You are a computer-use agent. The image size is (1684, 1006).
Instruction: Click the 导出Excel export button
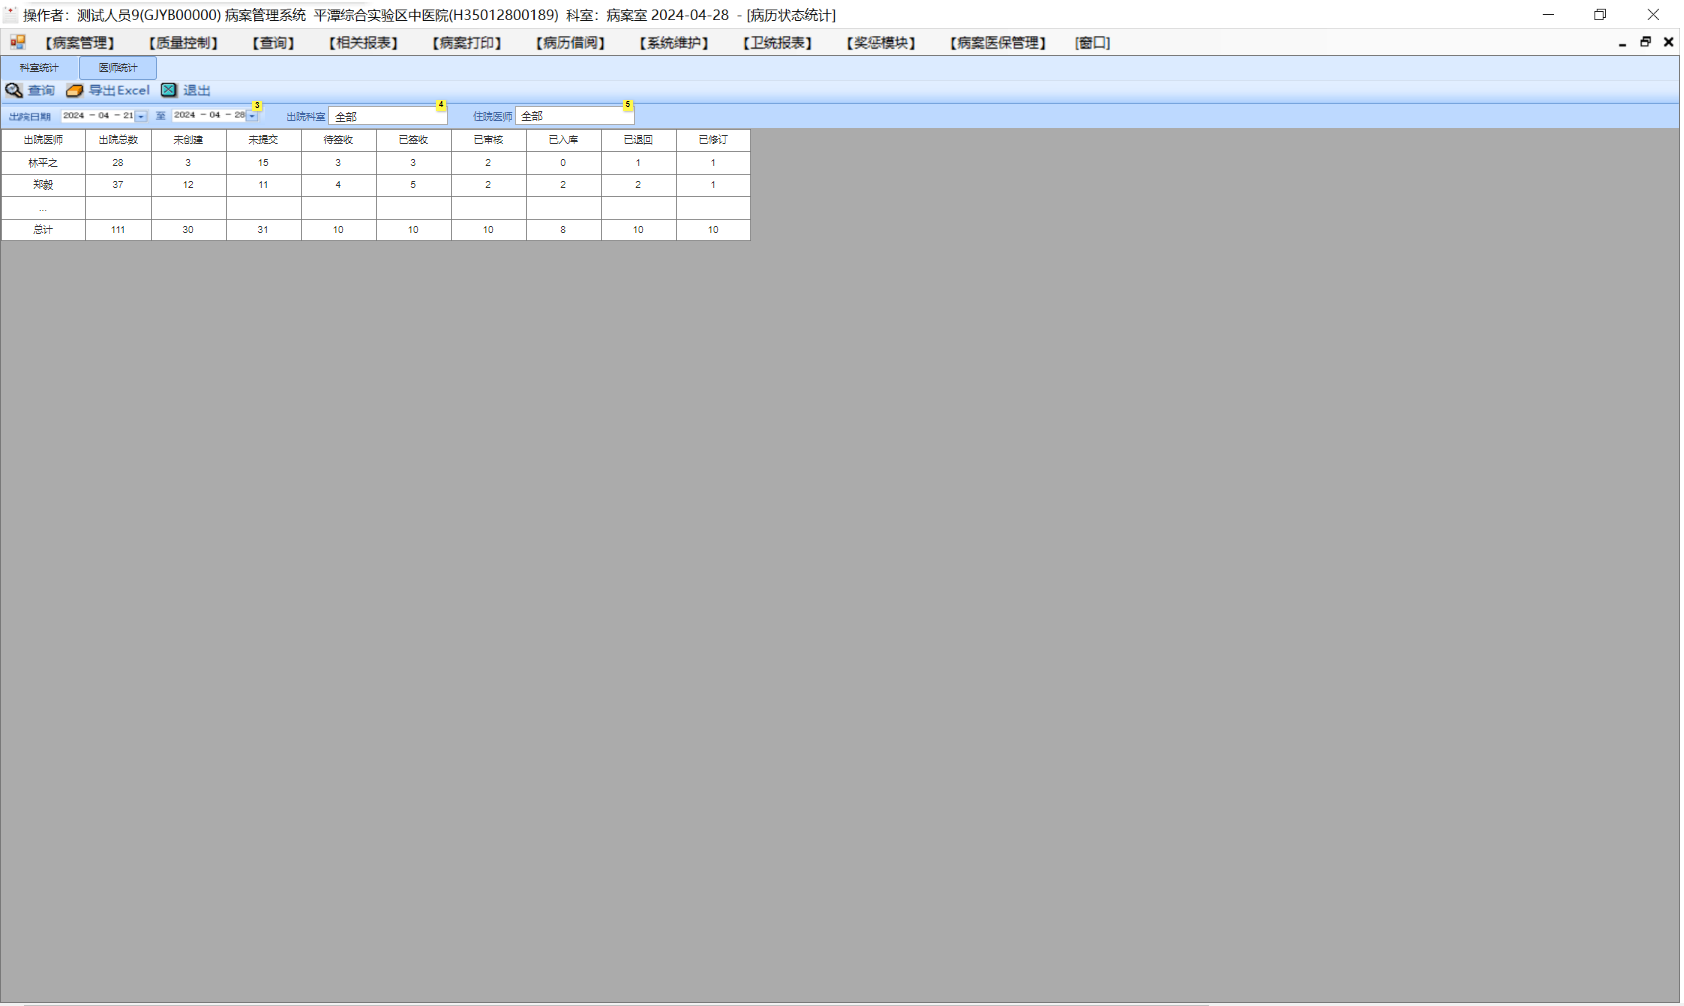[108, 90]
